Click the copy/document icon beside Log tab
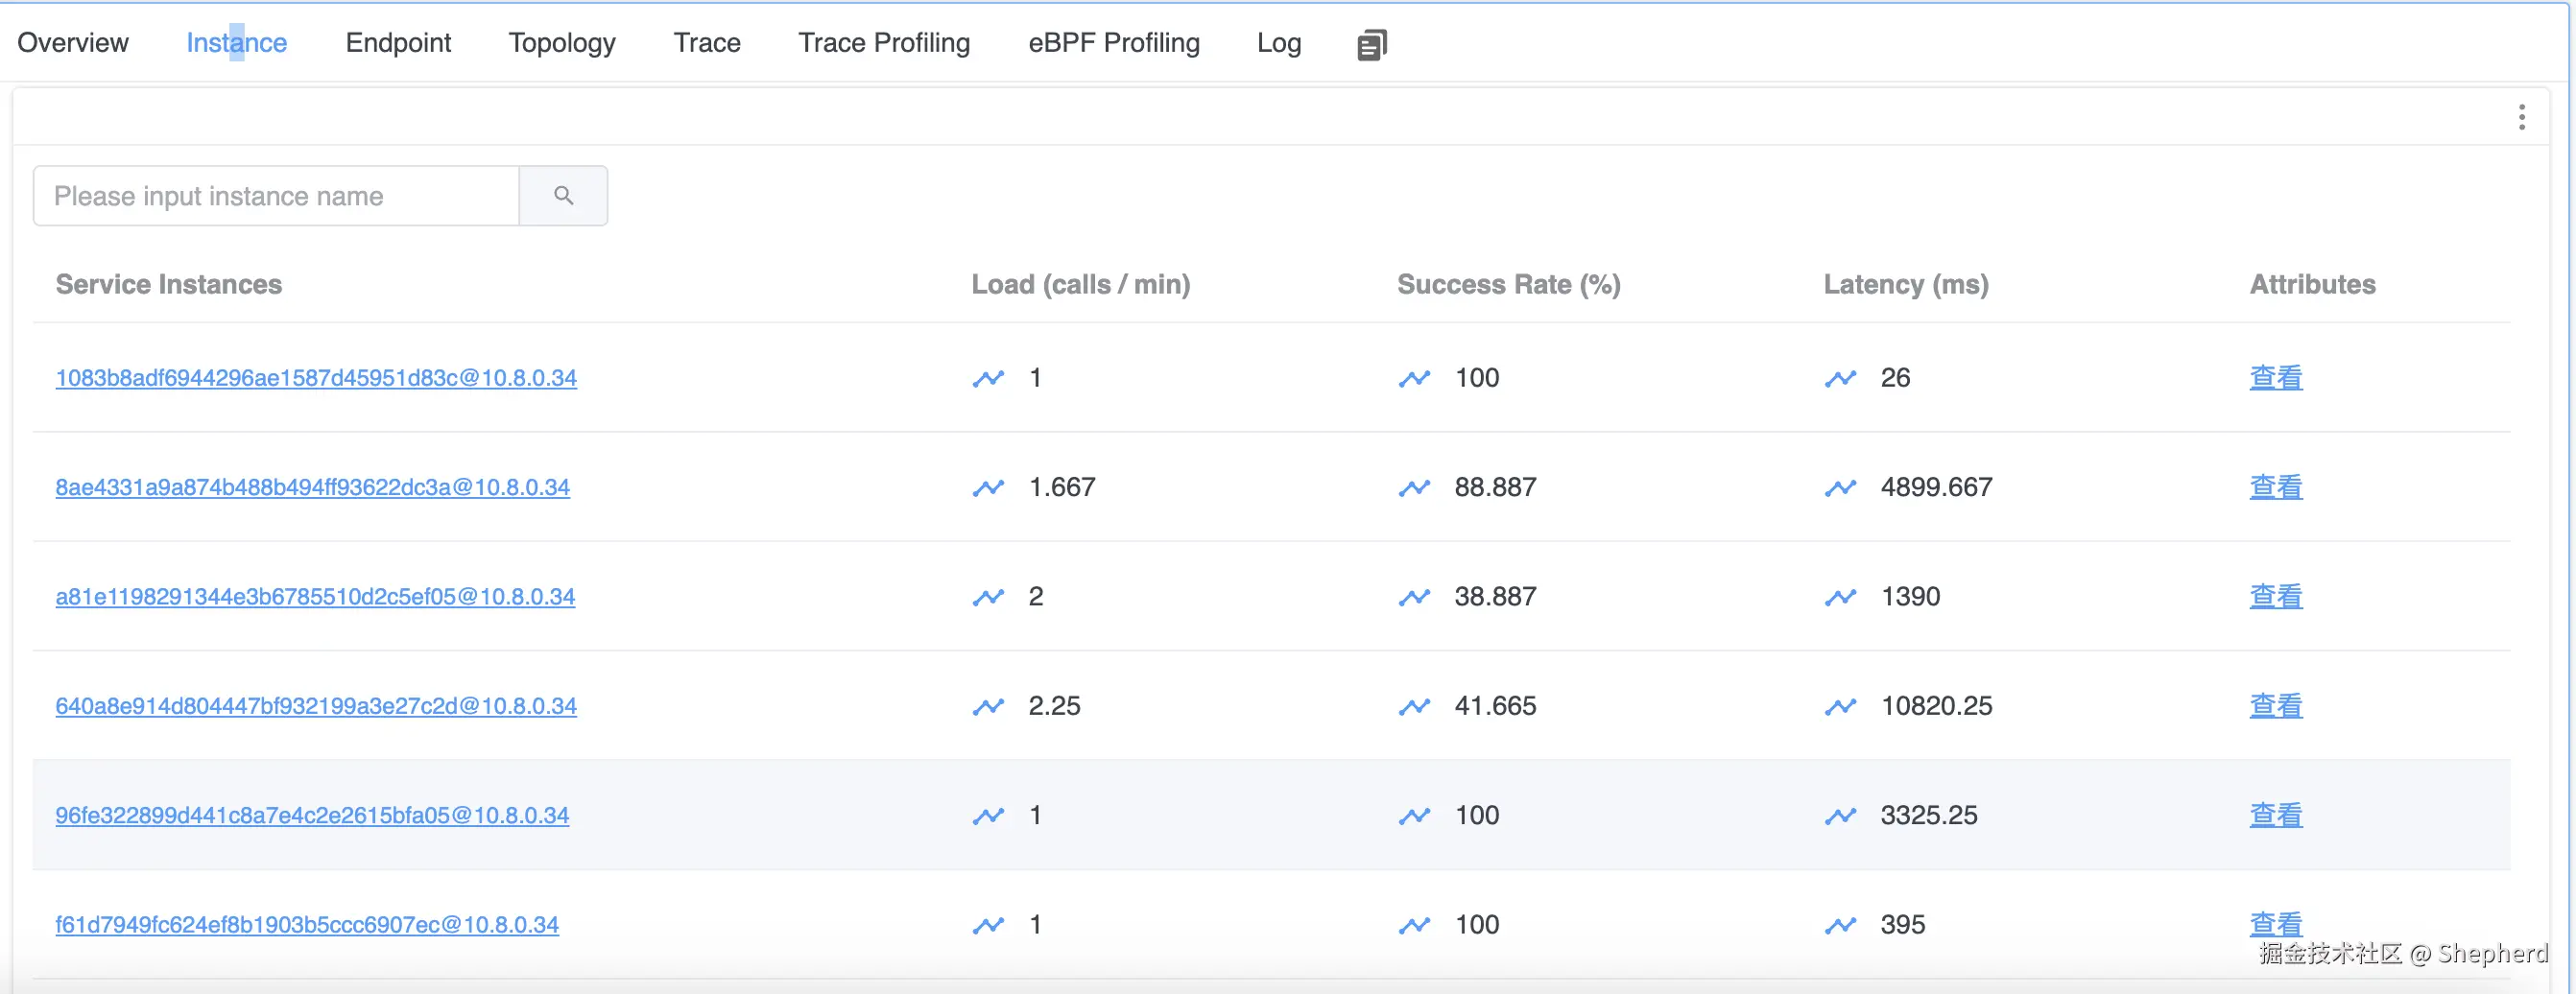This screenshot has height=994, width=2576. click(1371, 45)
